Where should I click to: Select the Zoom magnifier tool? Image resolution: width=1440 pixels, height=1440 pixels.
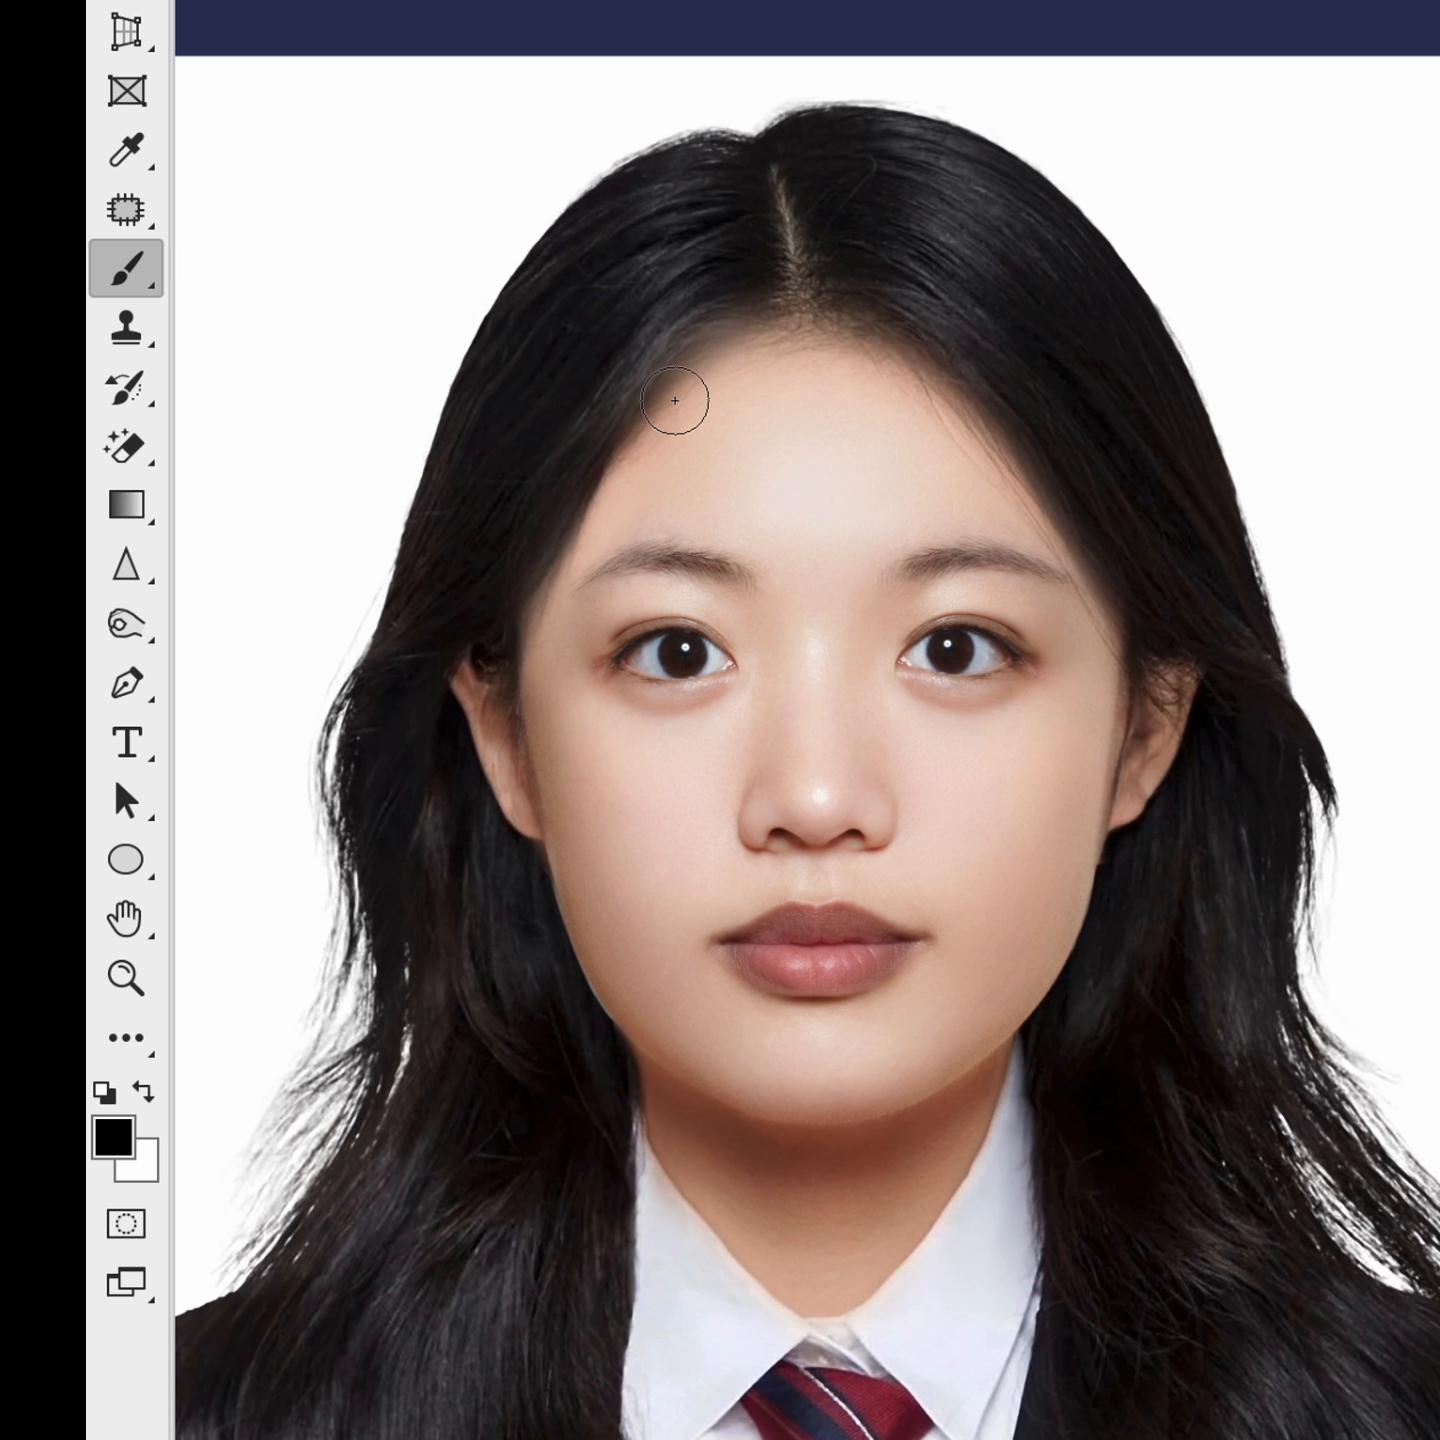tap(126, 977)
